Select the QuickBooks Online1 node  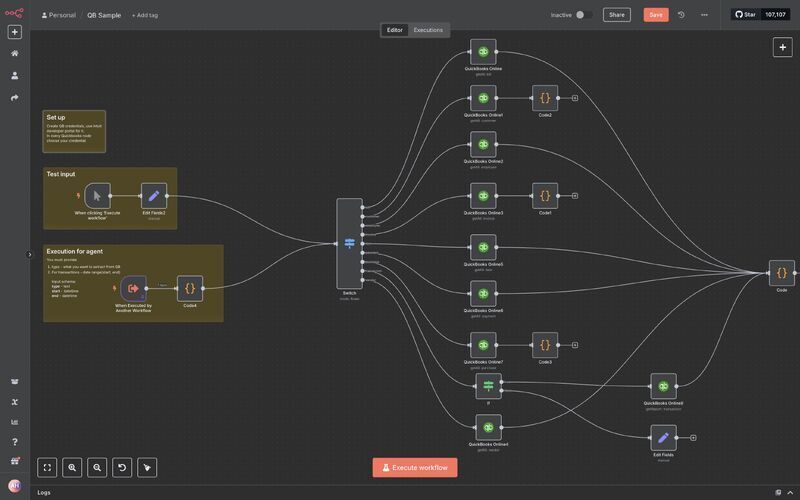click(x=483, y=98)
